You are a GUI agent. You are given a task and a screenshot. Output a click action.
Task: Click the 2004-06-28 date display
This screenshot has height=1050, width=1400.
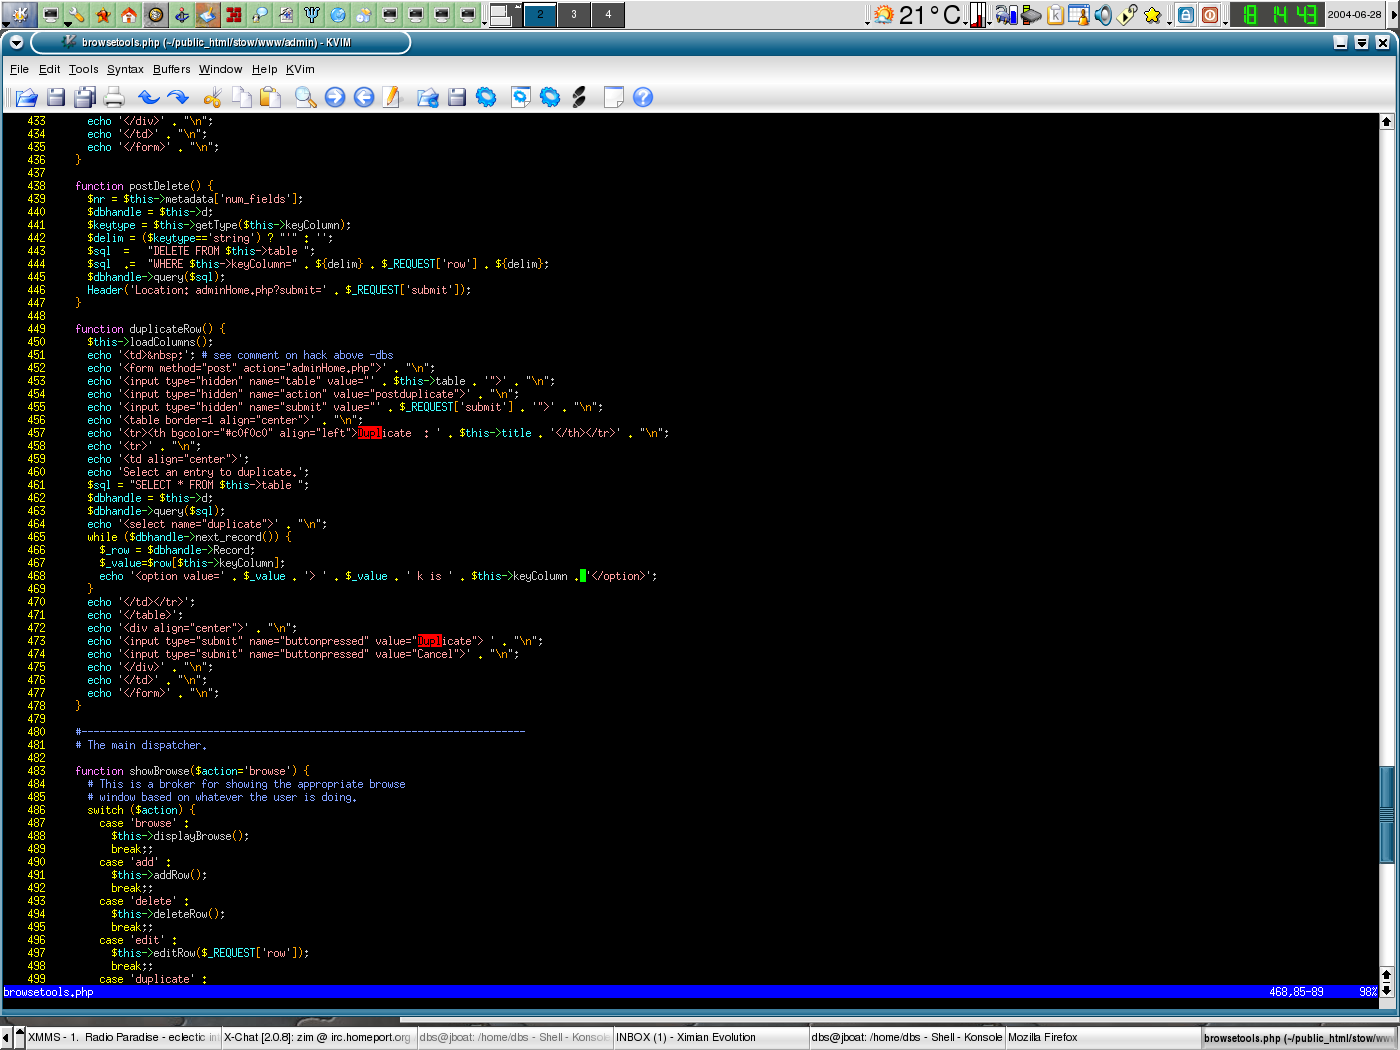(1354, 14)
